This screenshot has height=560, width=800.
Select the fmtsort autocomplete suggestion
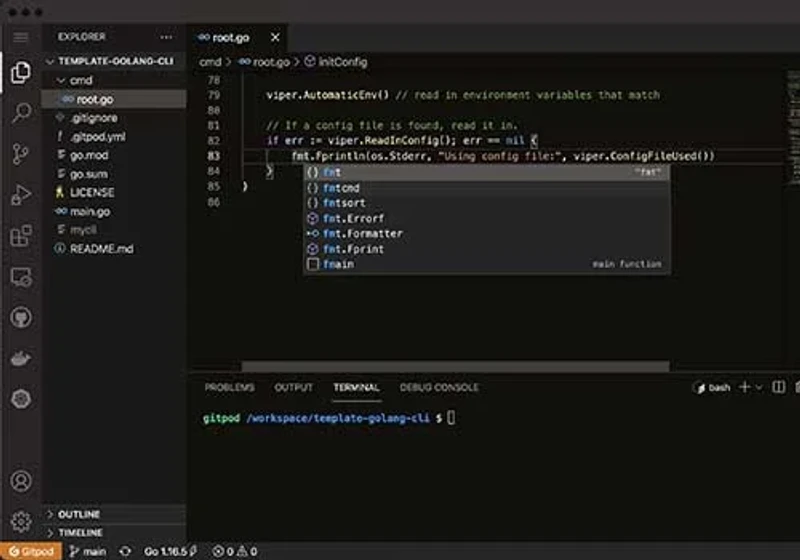(x=487, y=203)
